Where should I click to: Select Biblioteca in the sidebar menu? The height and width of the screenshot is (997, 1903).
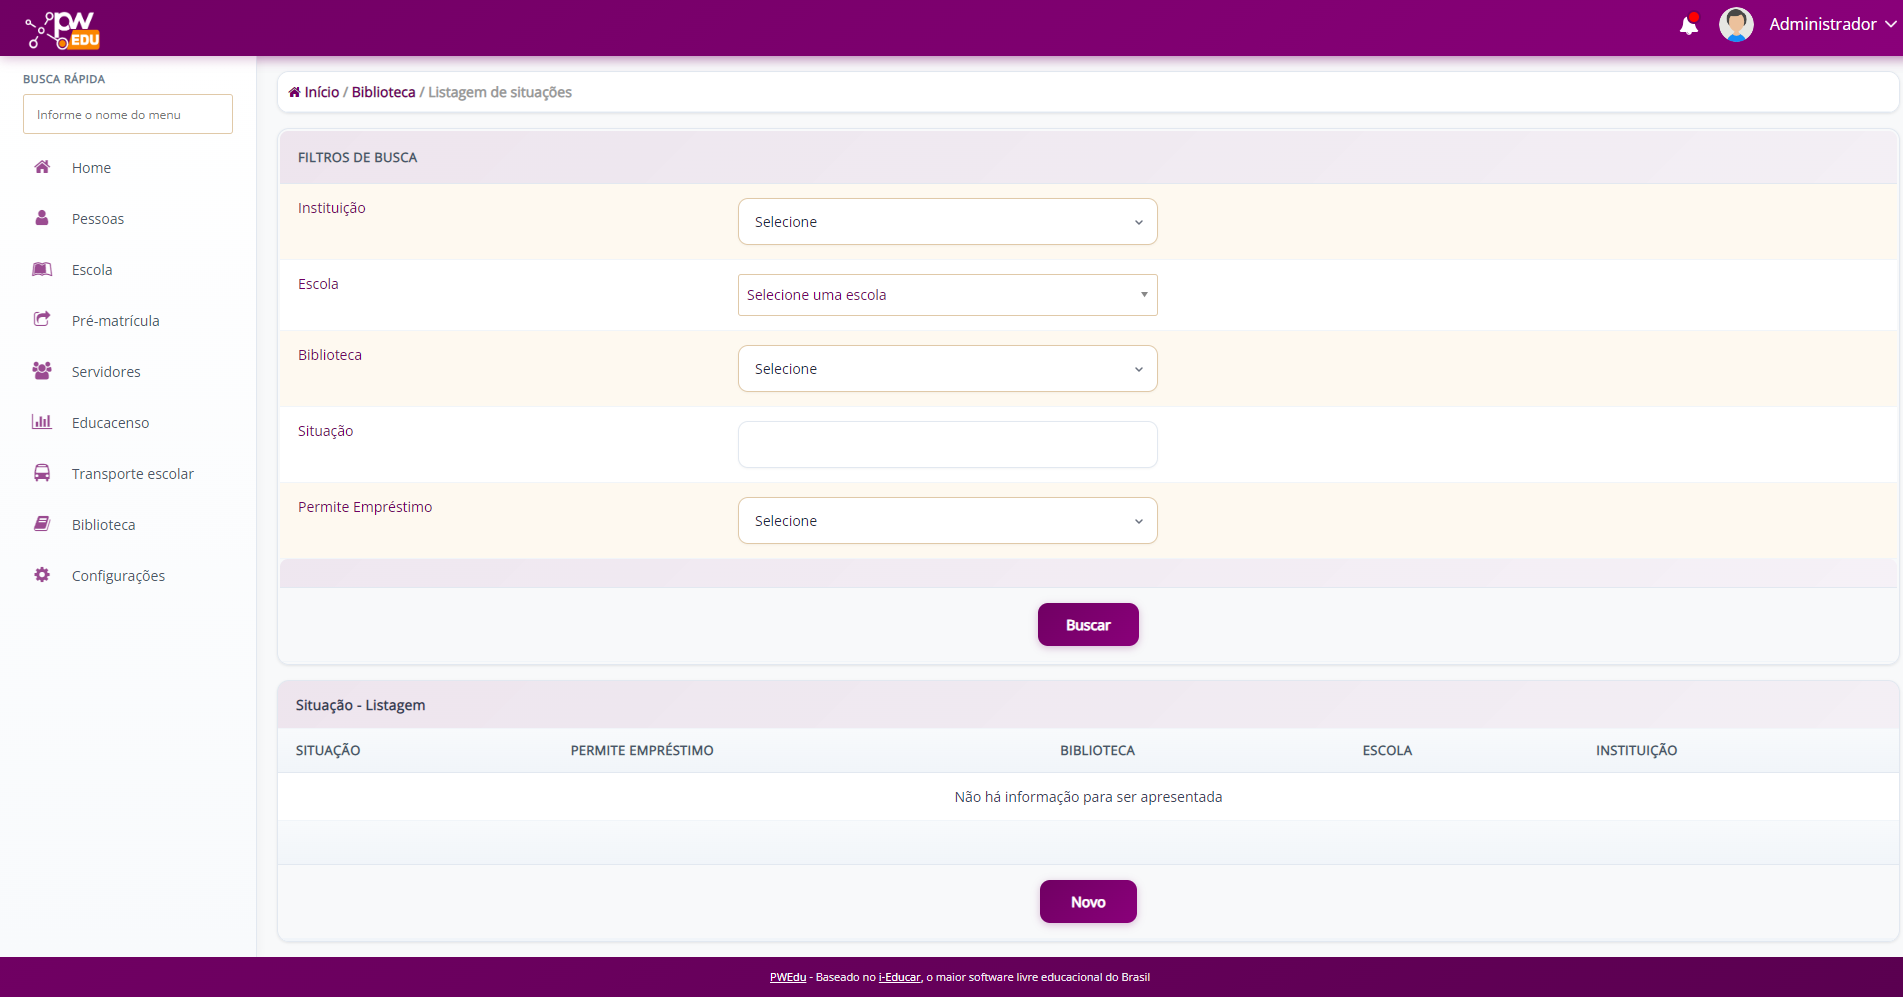click(x=103, y=525)
